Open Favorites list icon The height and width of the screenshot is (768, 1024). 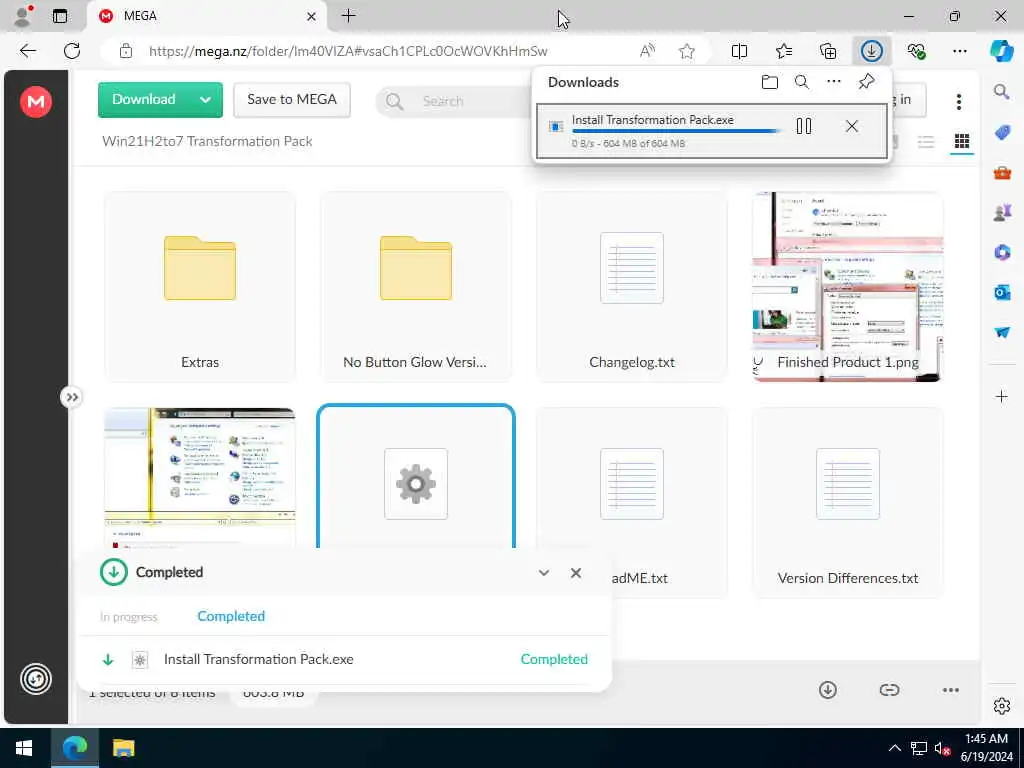pyautogui.click(x=784, y=51)
